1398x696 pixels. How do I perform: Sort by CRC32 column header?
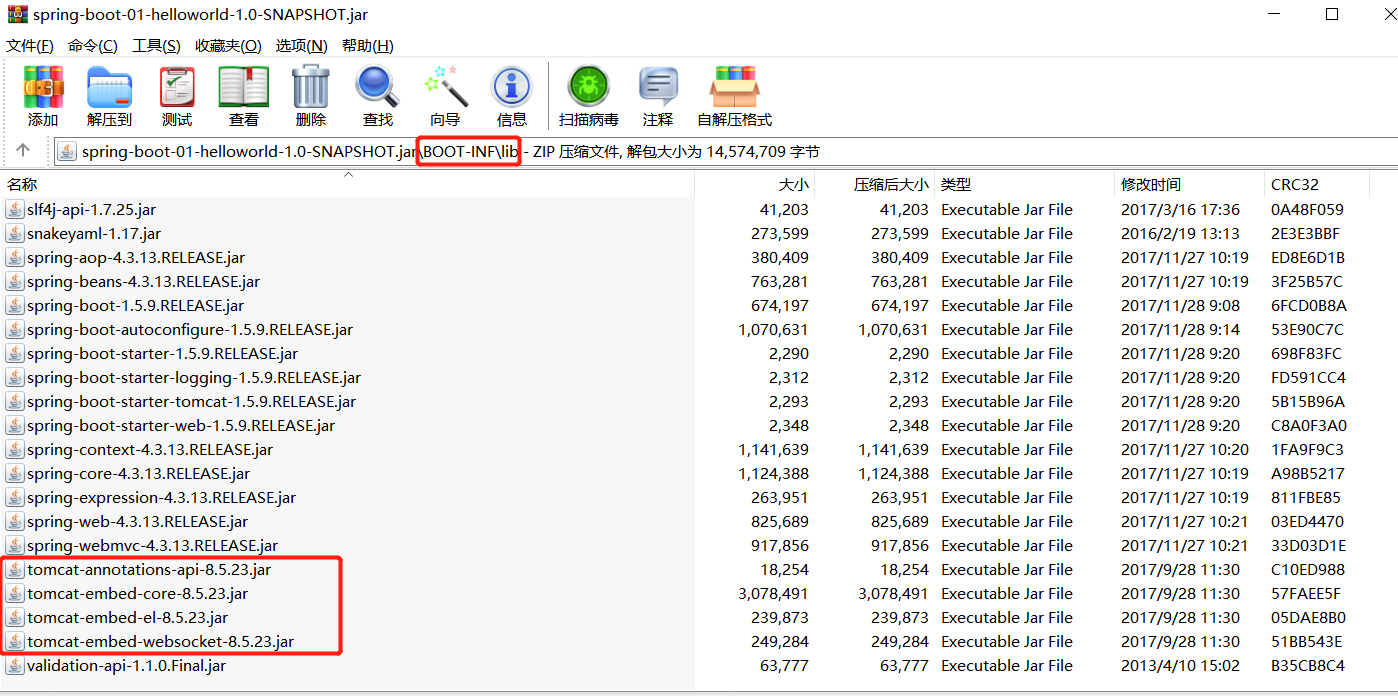[x=1316, y=185]
